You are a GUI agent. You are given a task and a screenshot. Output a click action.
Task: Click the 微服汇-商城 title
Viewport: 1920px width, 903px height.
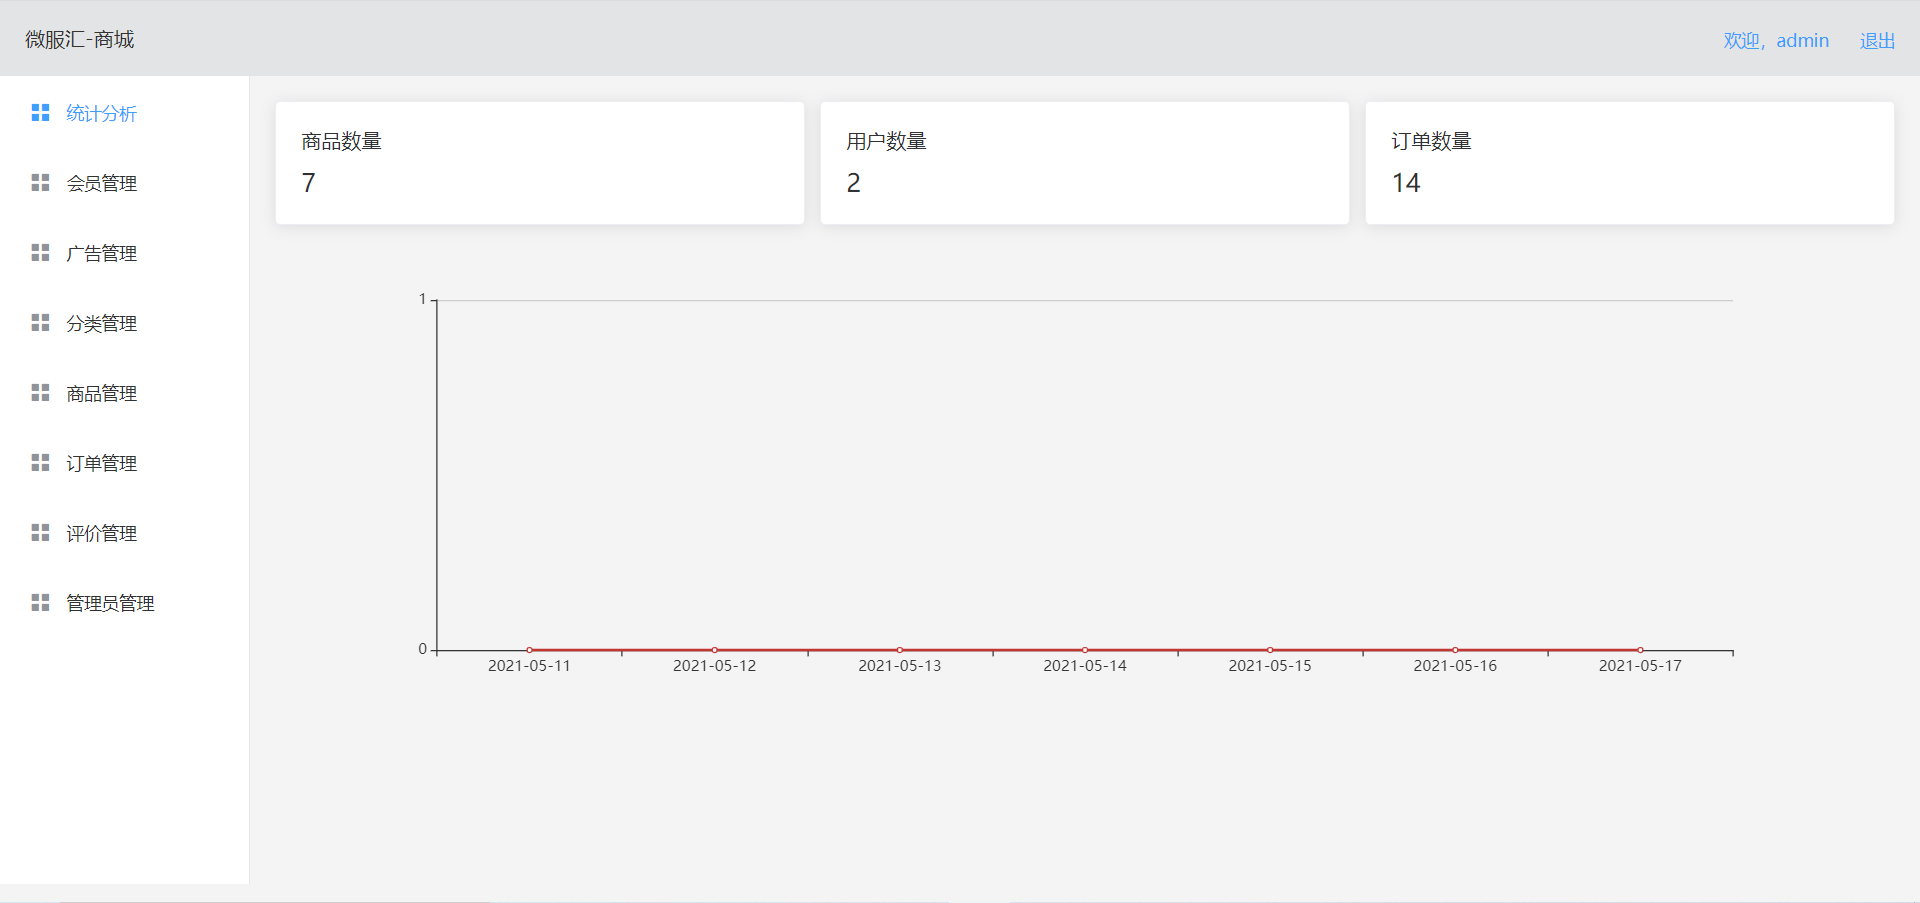(80, 39)
